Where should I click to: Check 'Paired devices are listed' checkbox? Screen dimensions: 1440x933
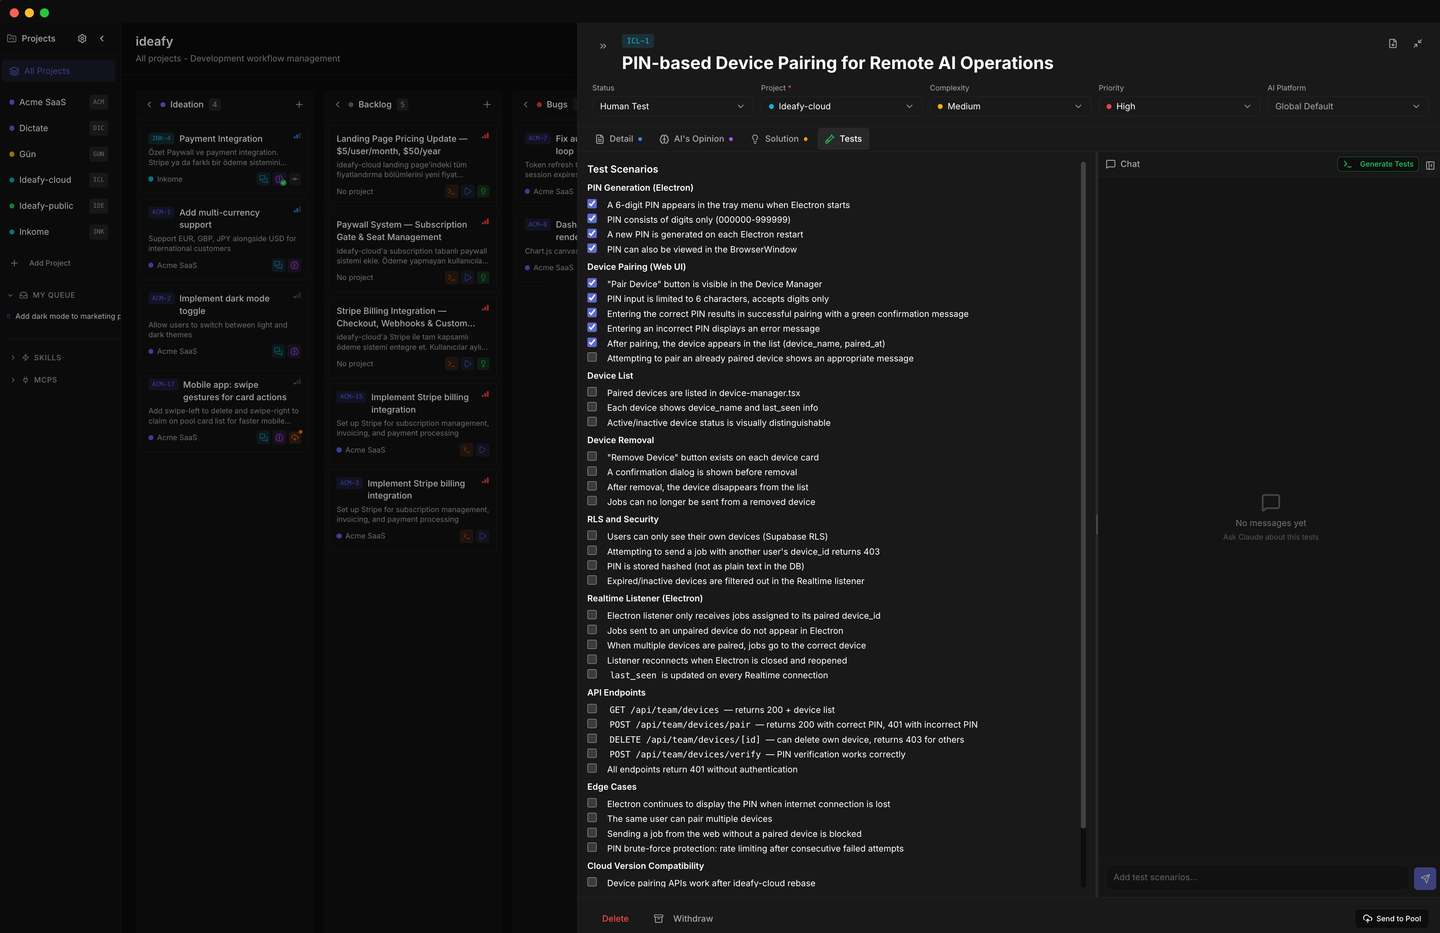[x=592, y=392]
